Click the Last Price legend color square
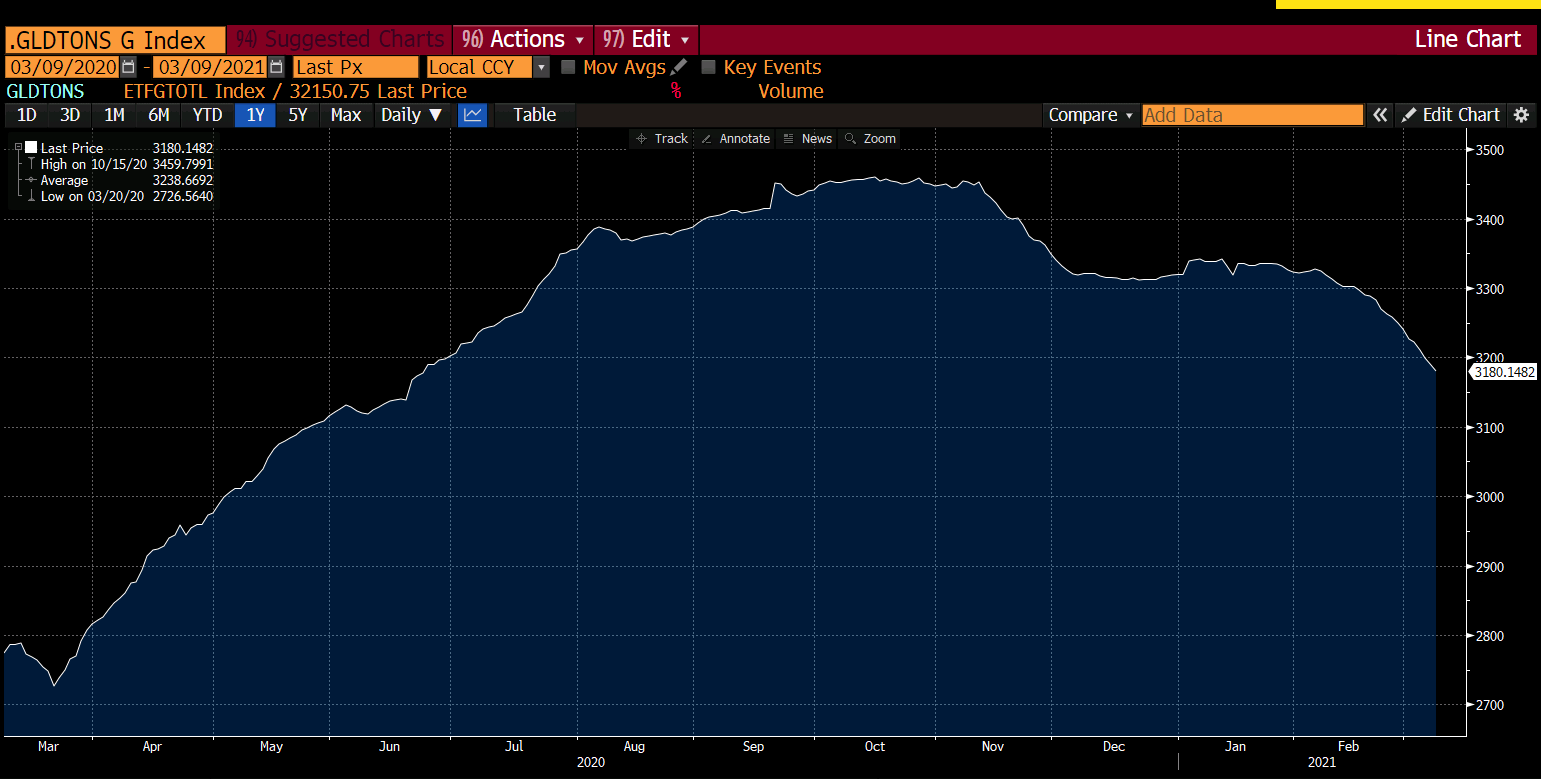Viewport: 1541px width, 779px height. pos(31,148)
